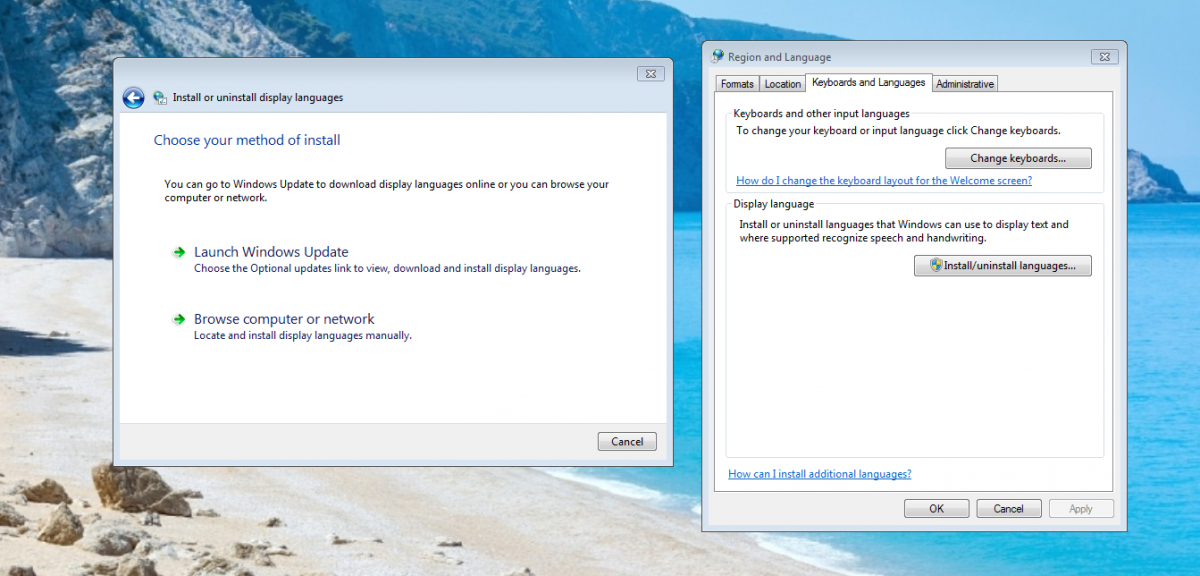
Task: Click the green arrow beside Launch Windows Update
Action: tap(179, 252)
